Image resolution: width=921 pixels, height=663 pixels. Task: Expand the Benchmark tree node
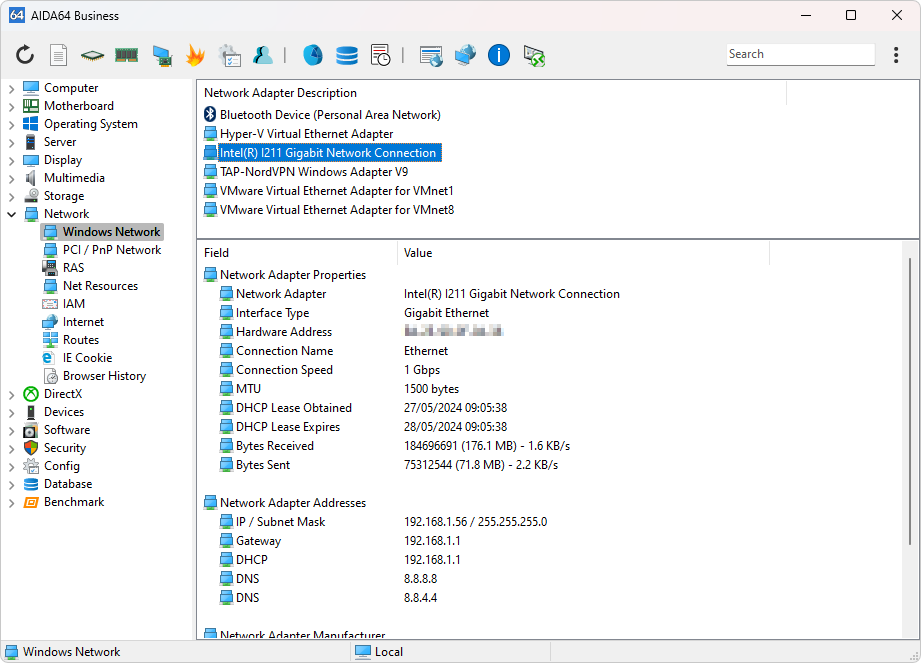pyautogui.click(x=11, y=502)
